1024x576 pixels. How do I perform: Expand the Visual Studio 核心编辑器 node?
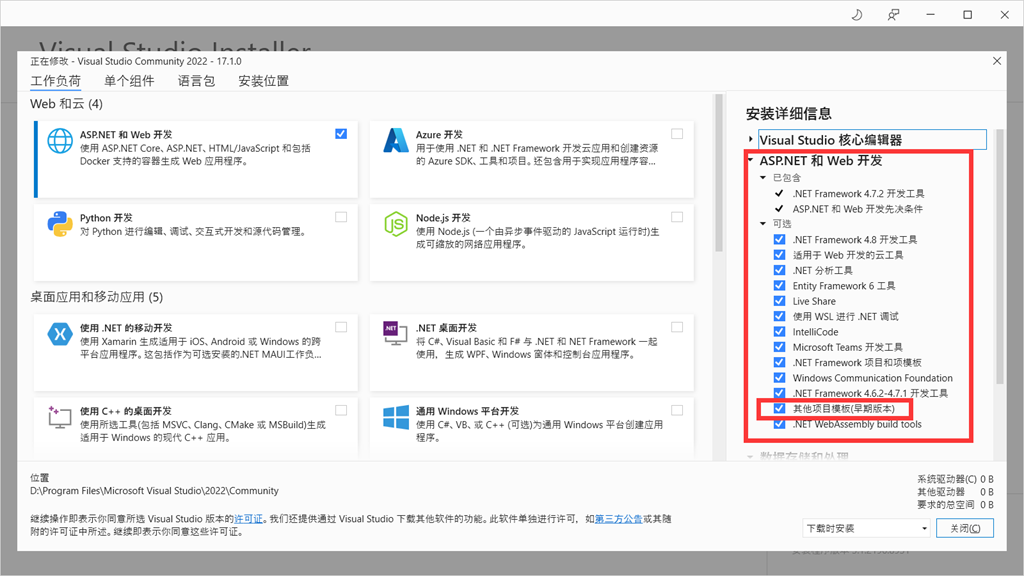point(751,140)
